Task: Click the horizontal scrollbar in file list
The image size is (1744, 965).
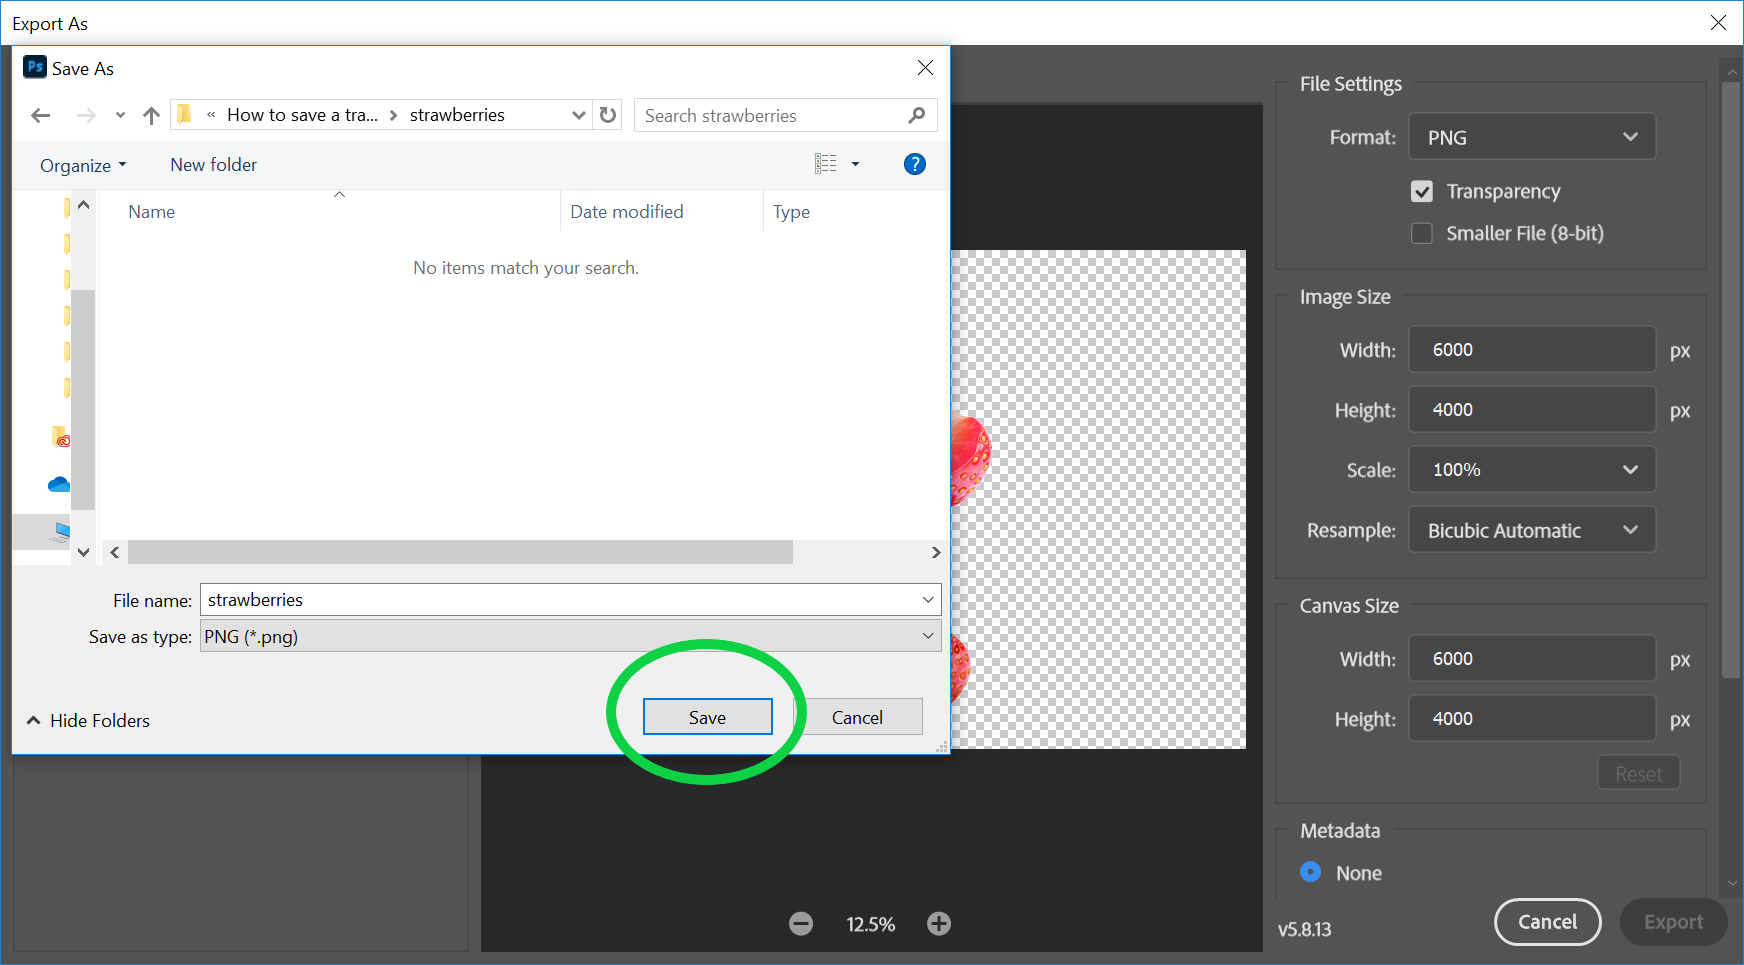Action: pos(460,552)
